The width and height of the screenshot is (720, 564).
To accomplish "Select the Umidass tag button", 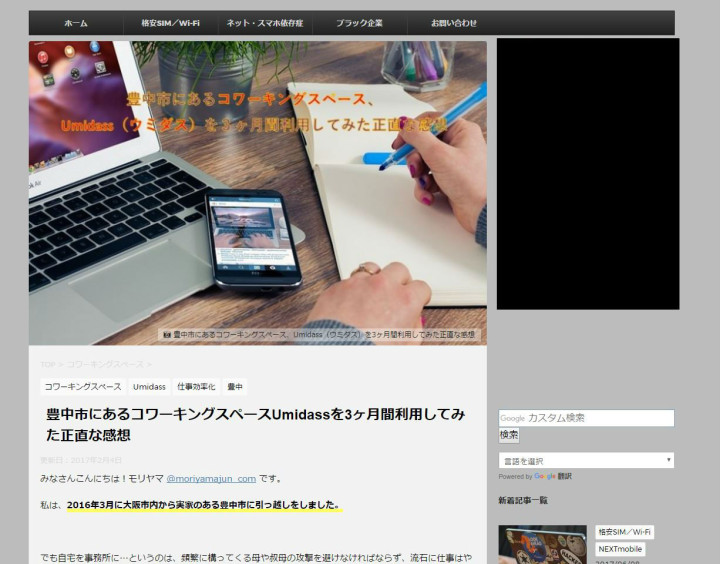I will 149,387.
